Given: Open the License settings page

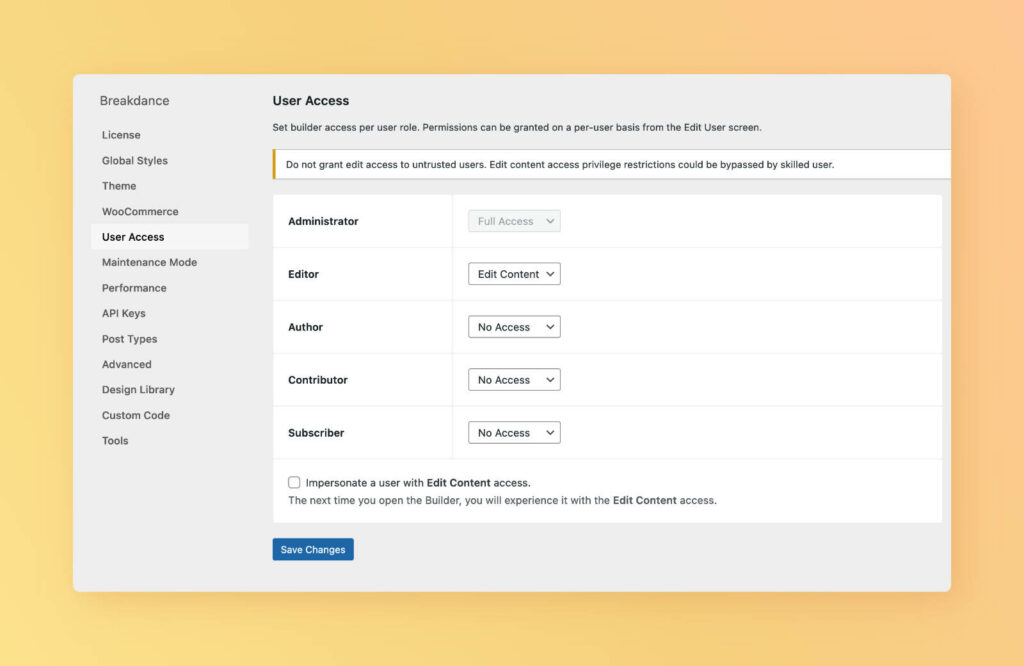Looking at the screenshot, I should [x=121, y=134].
